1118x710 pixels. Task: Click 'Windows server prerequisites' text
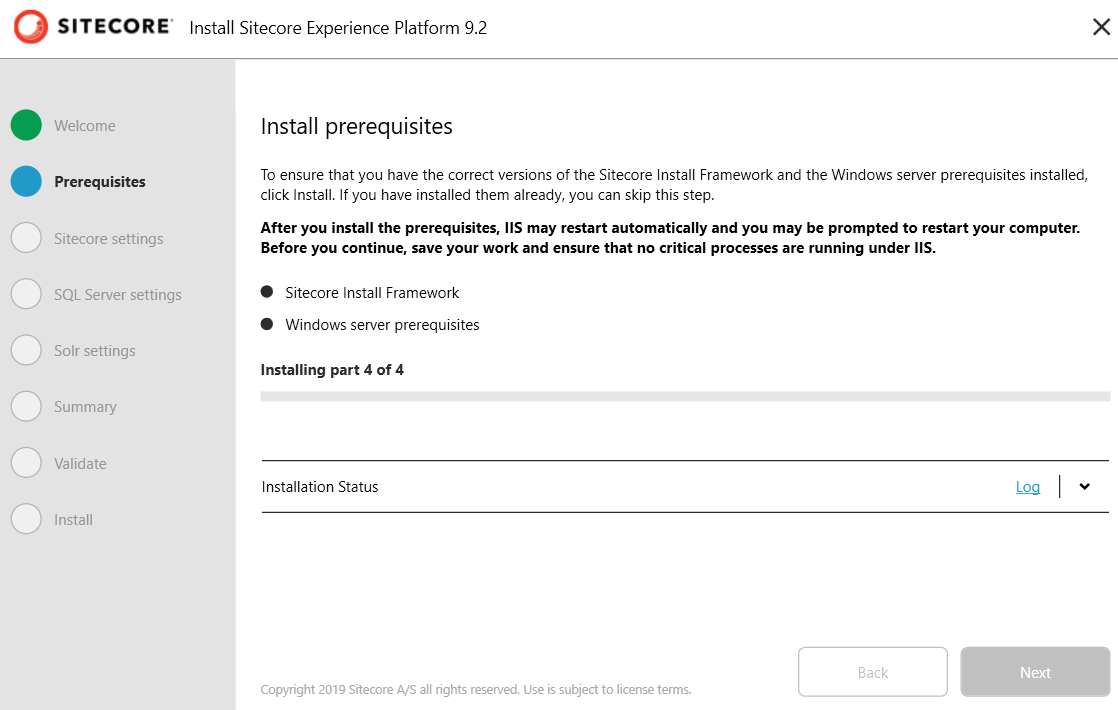382,325
